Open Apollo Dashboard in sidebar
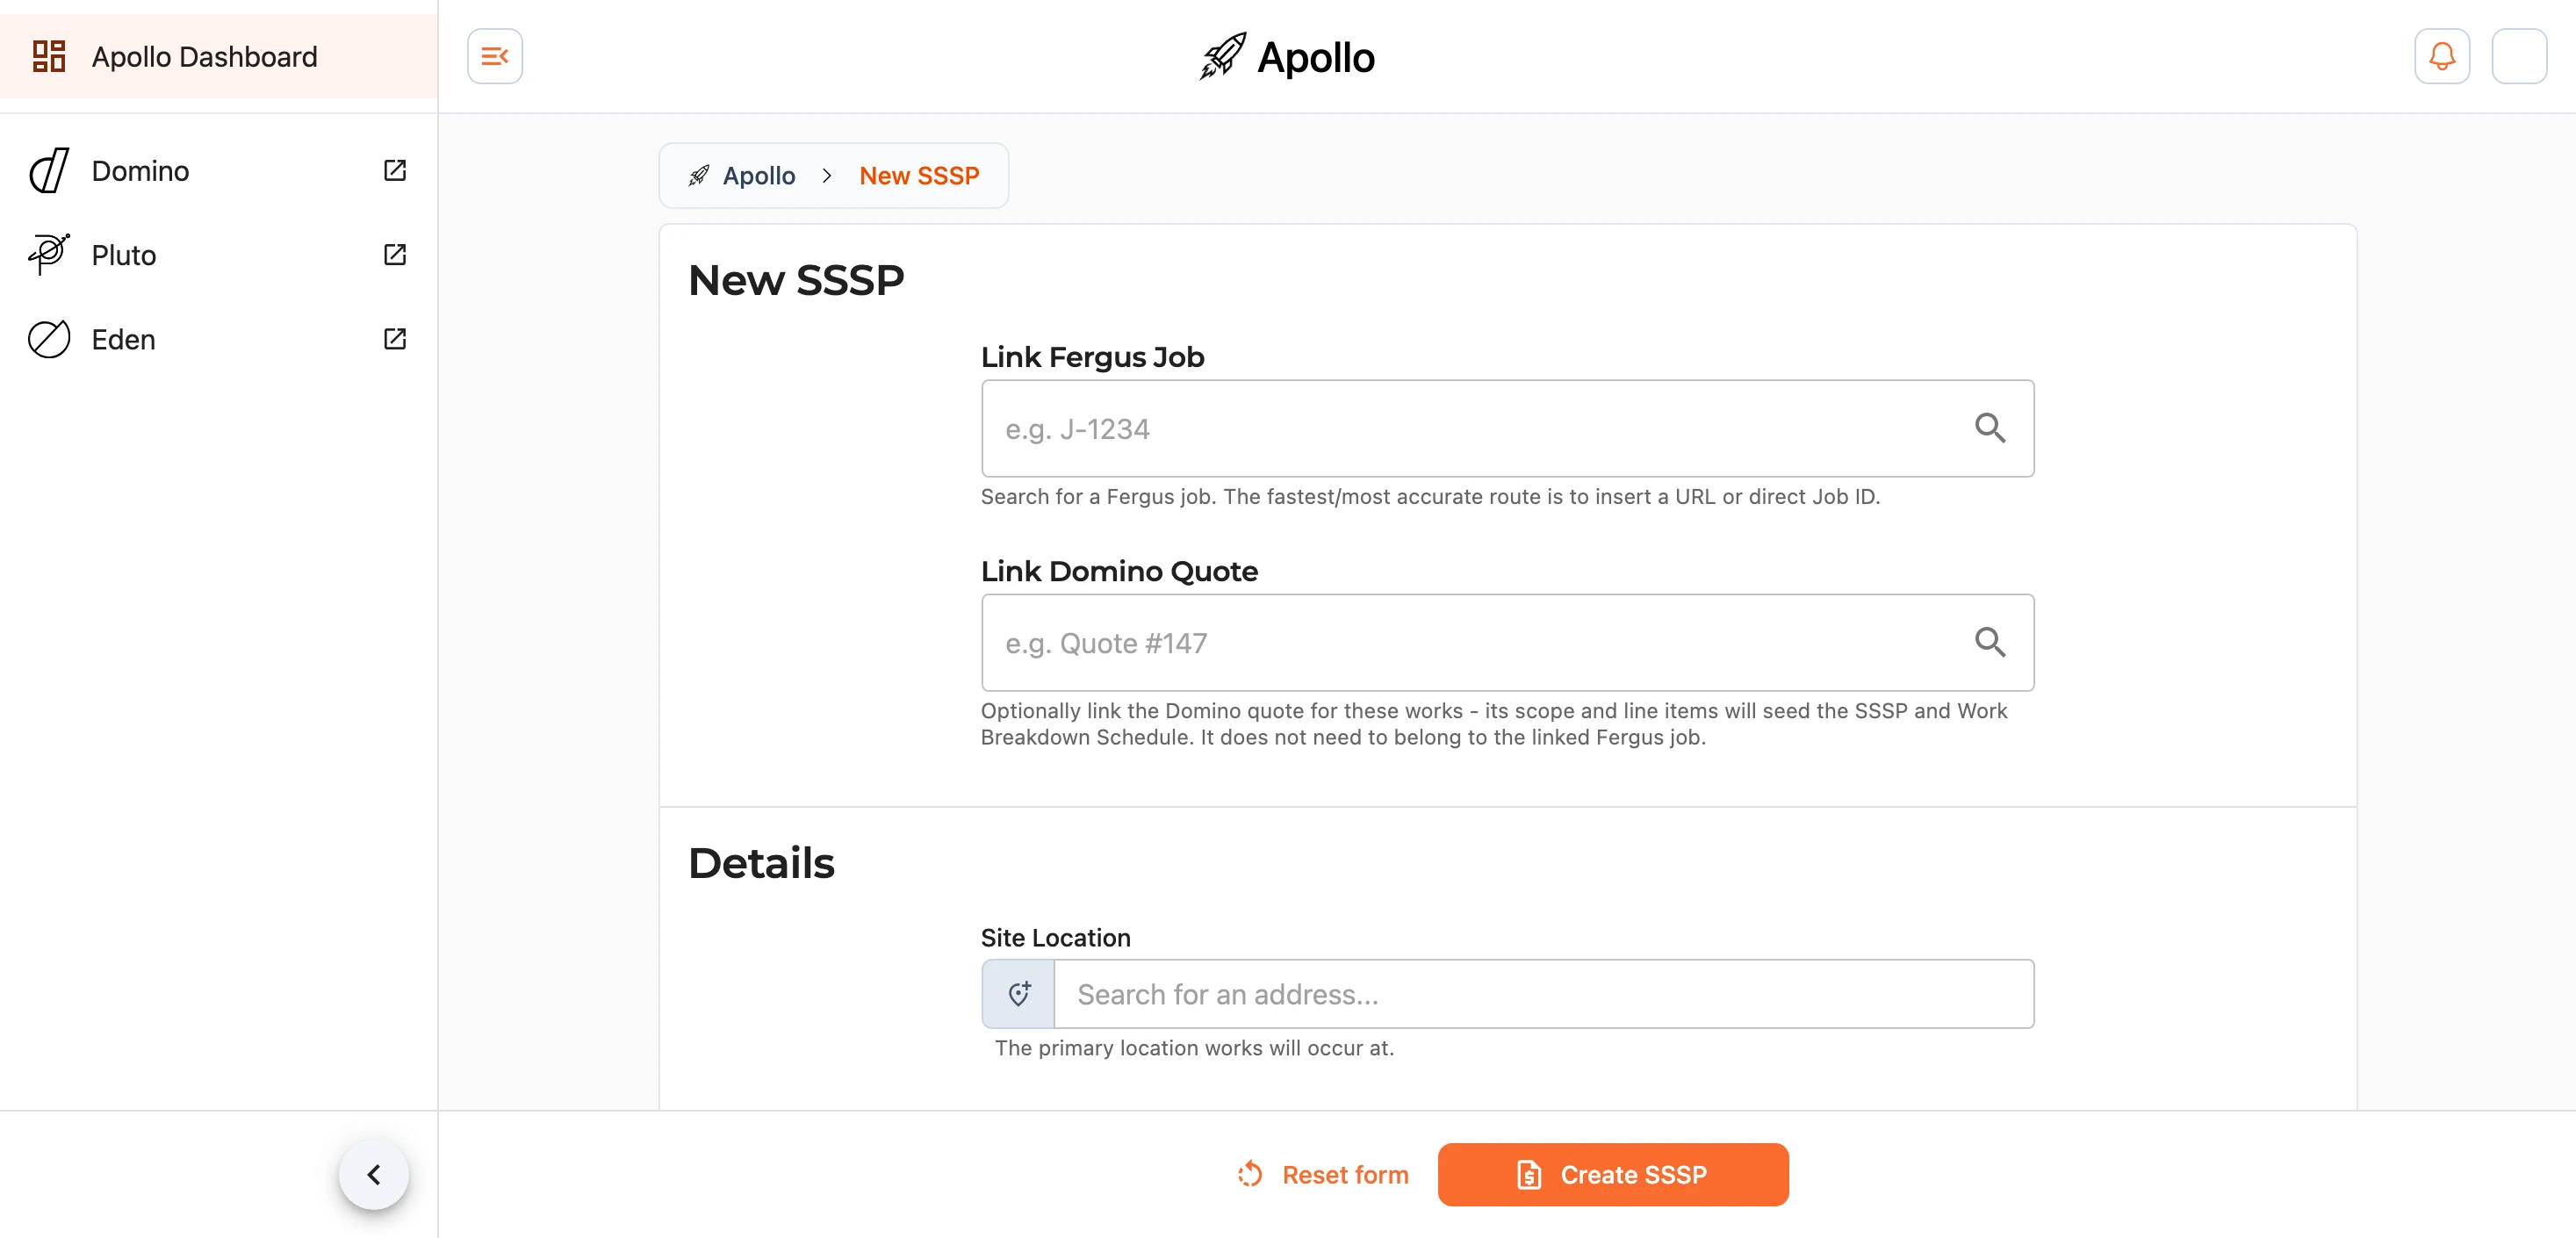 pos(218,56)
